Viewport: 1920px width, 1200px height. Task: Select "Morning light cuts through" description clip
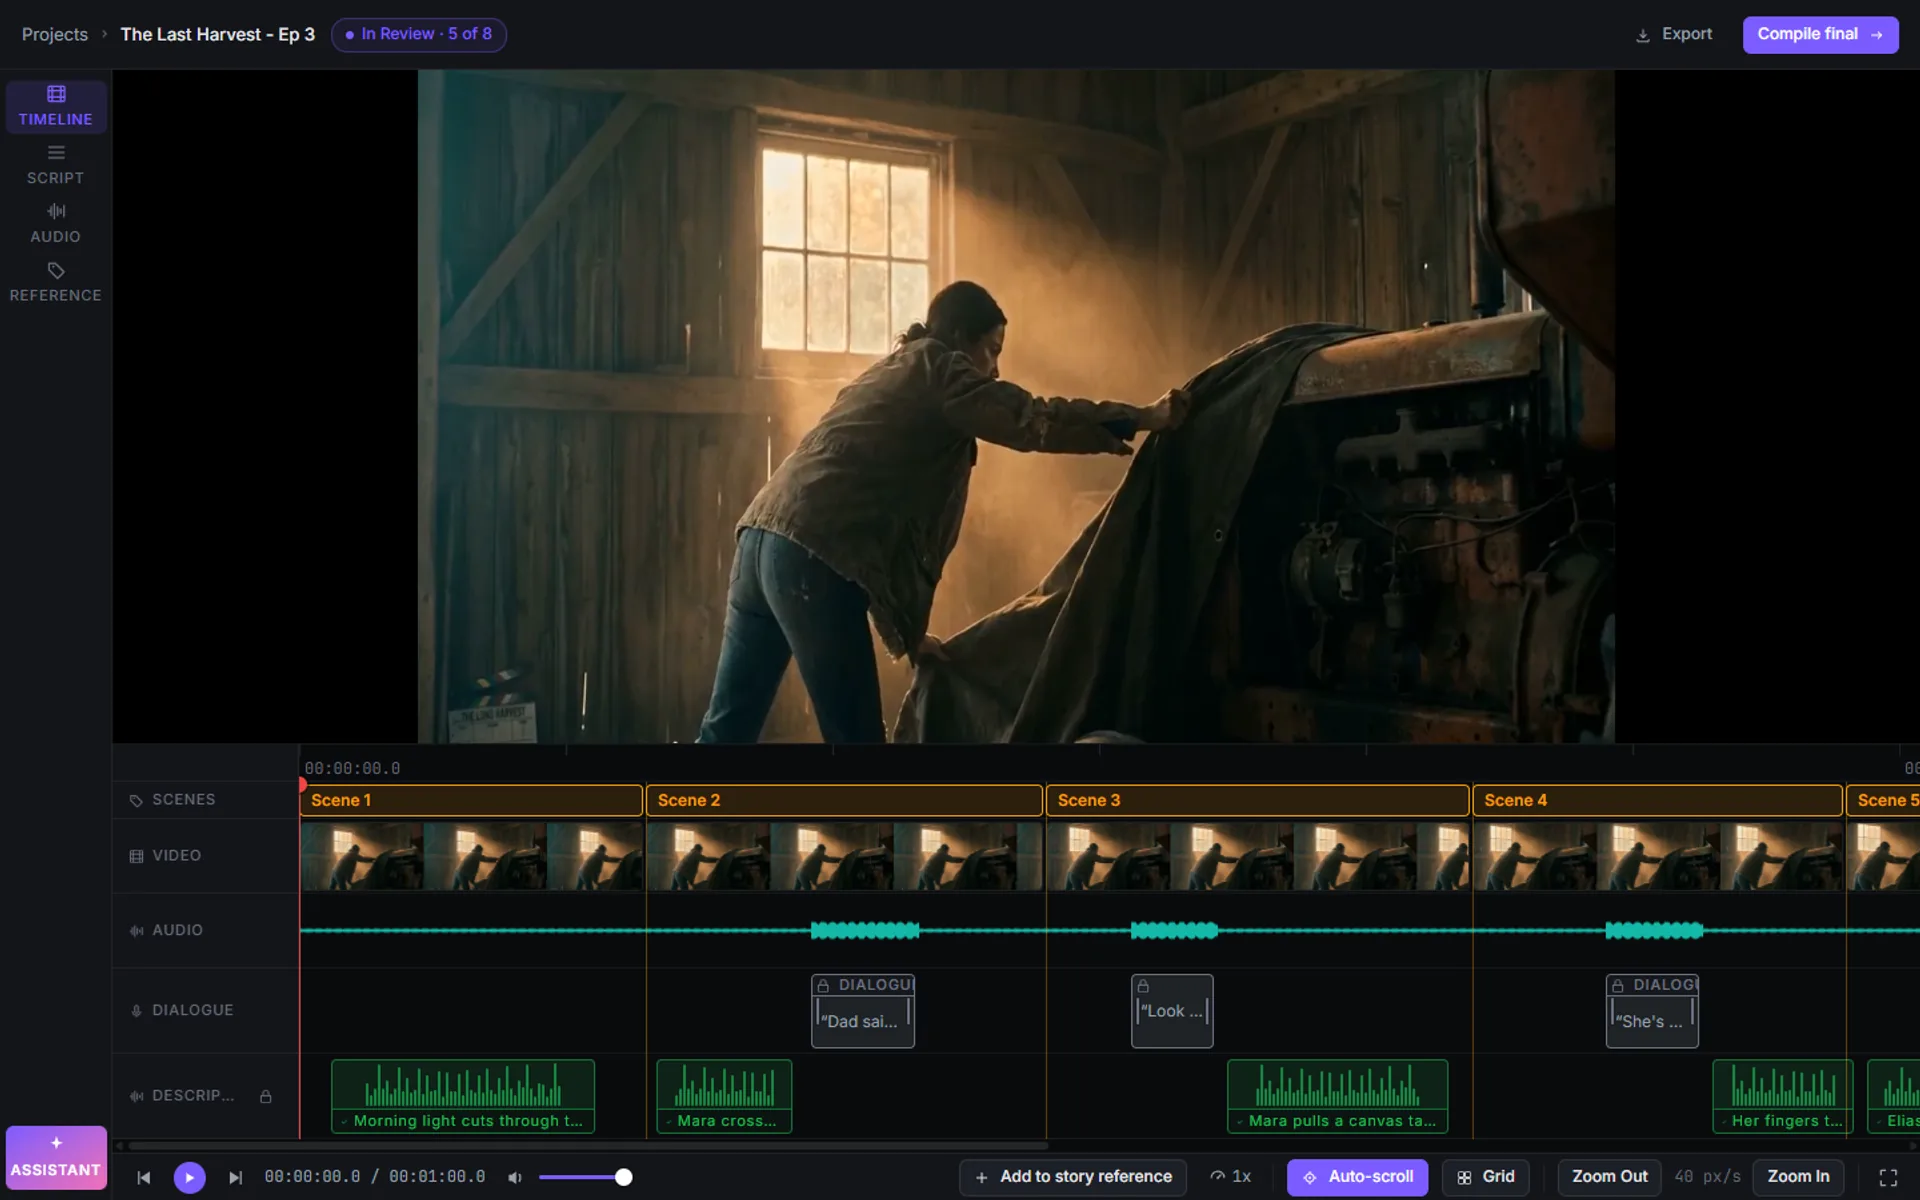463,1096
